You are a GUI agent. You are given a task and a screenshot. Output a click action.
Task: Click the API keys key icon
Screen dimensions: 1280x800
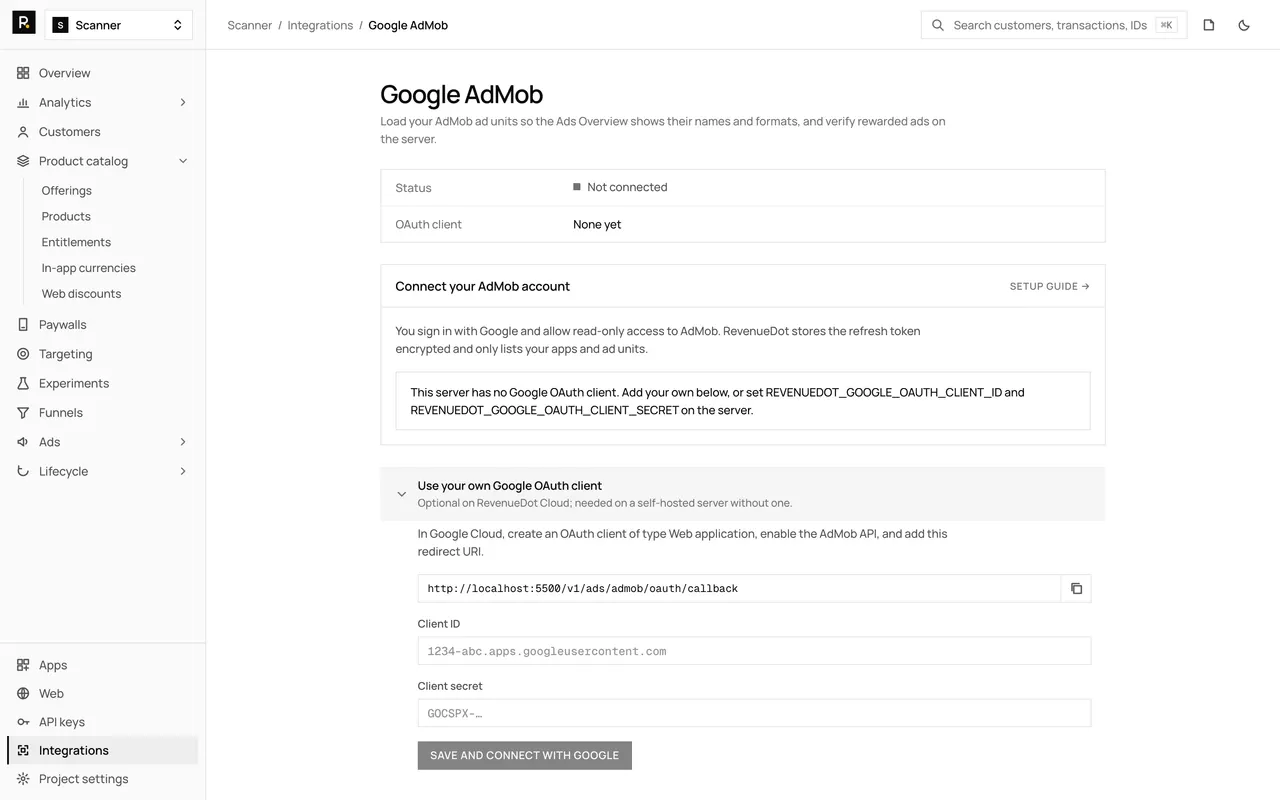coord(23,722)
